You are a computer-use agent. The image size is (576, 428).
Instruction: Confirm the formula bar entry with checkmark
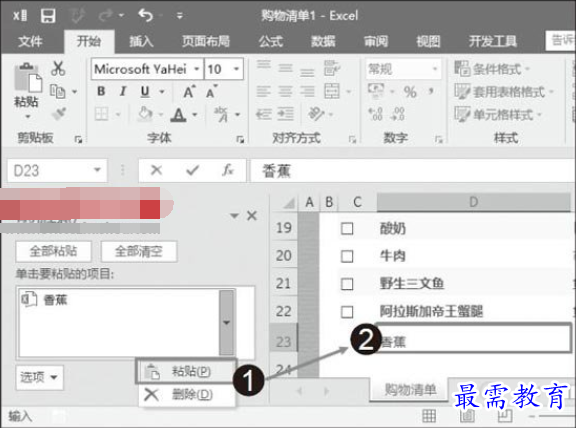[192, 170]
